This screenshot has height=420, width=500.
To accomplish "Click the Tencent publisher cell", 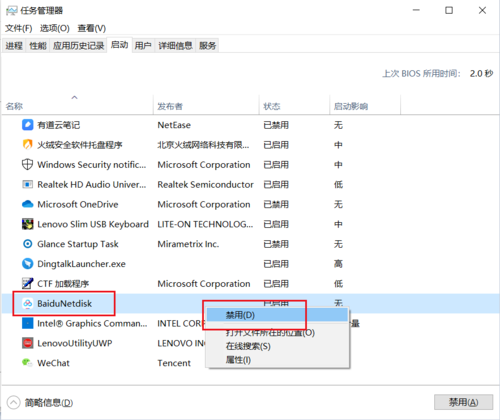I will (174, 363).
